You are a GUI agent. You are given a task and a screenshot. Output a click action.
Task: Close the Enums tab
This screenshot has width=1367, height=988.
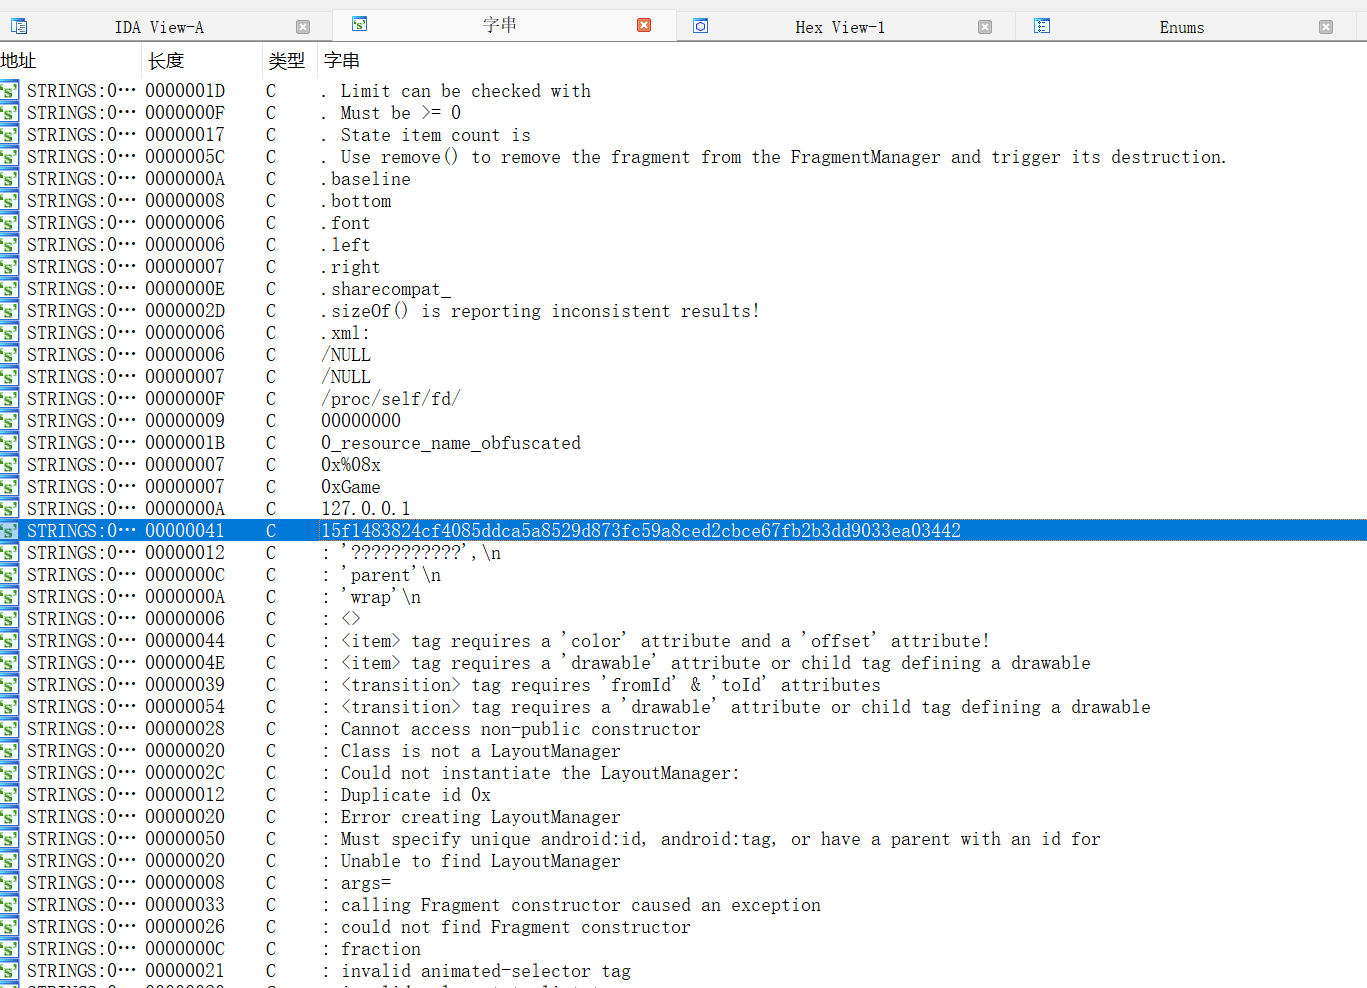(x=1326, y=27)
